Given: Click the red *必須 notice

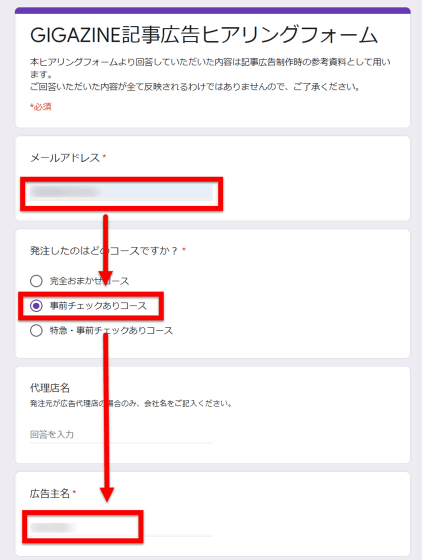Looking at the screenshot, I should pyautogui.click(x=41, y=107).
